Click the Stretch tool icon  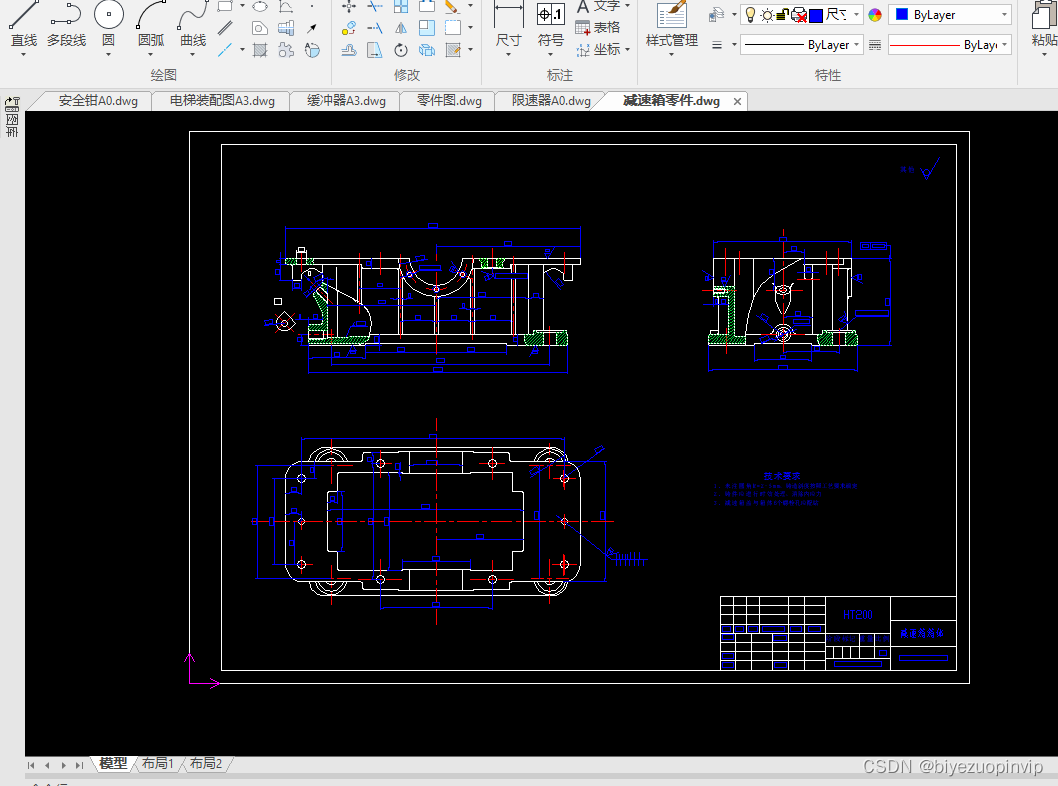point(375,49)
